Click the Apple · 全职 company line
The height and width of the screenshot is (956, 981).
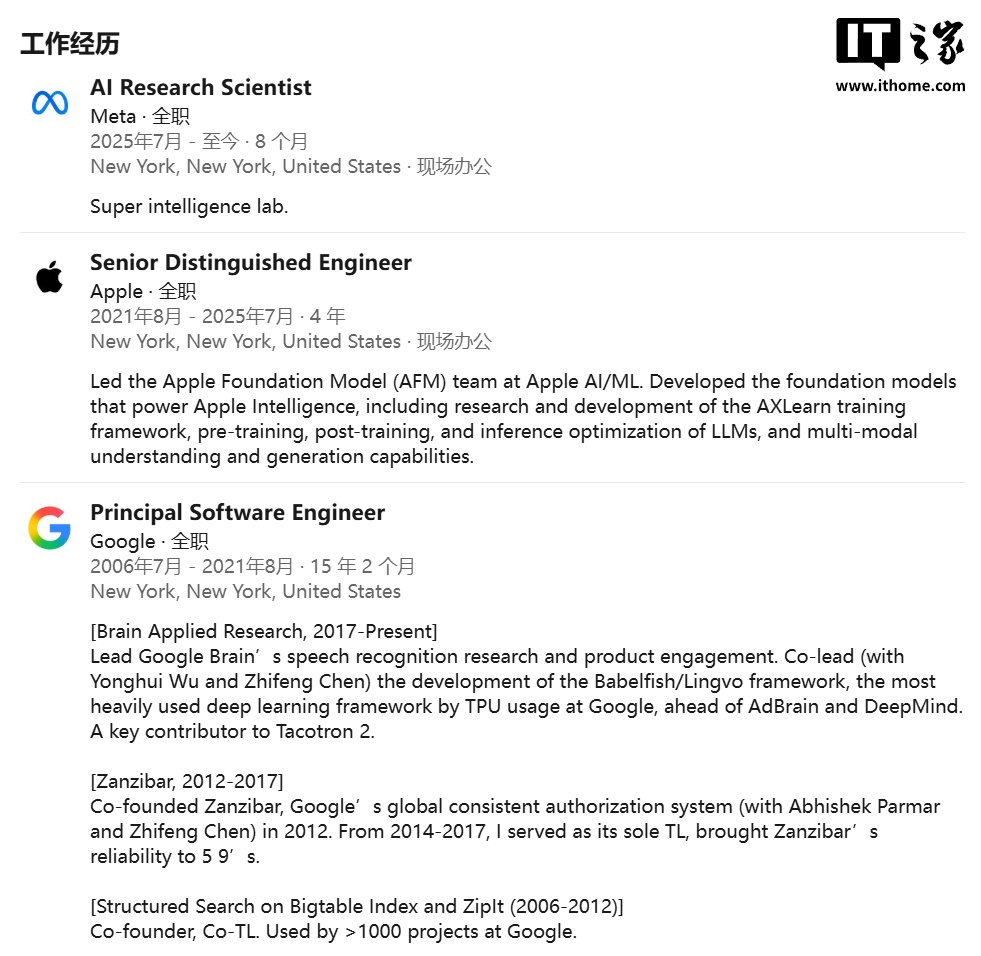pyautogui.click(x=143, y=291)
